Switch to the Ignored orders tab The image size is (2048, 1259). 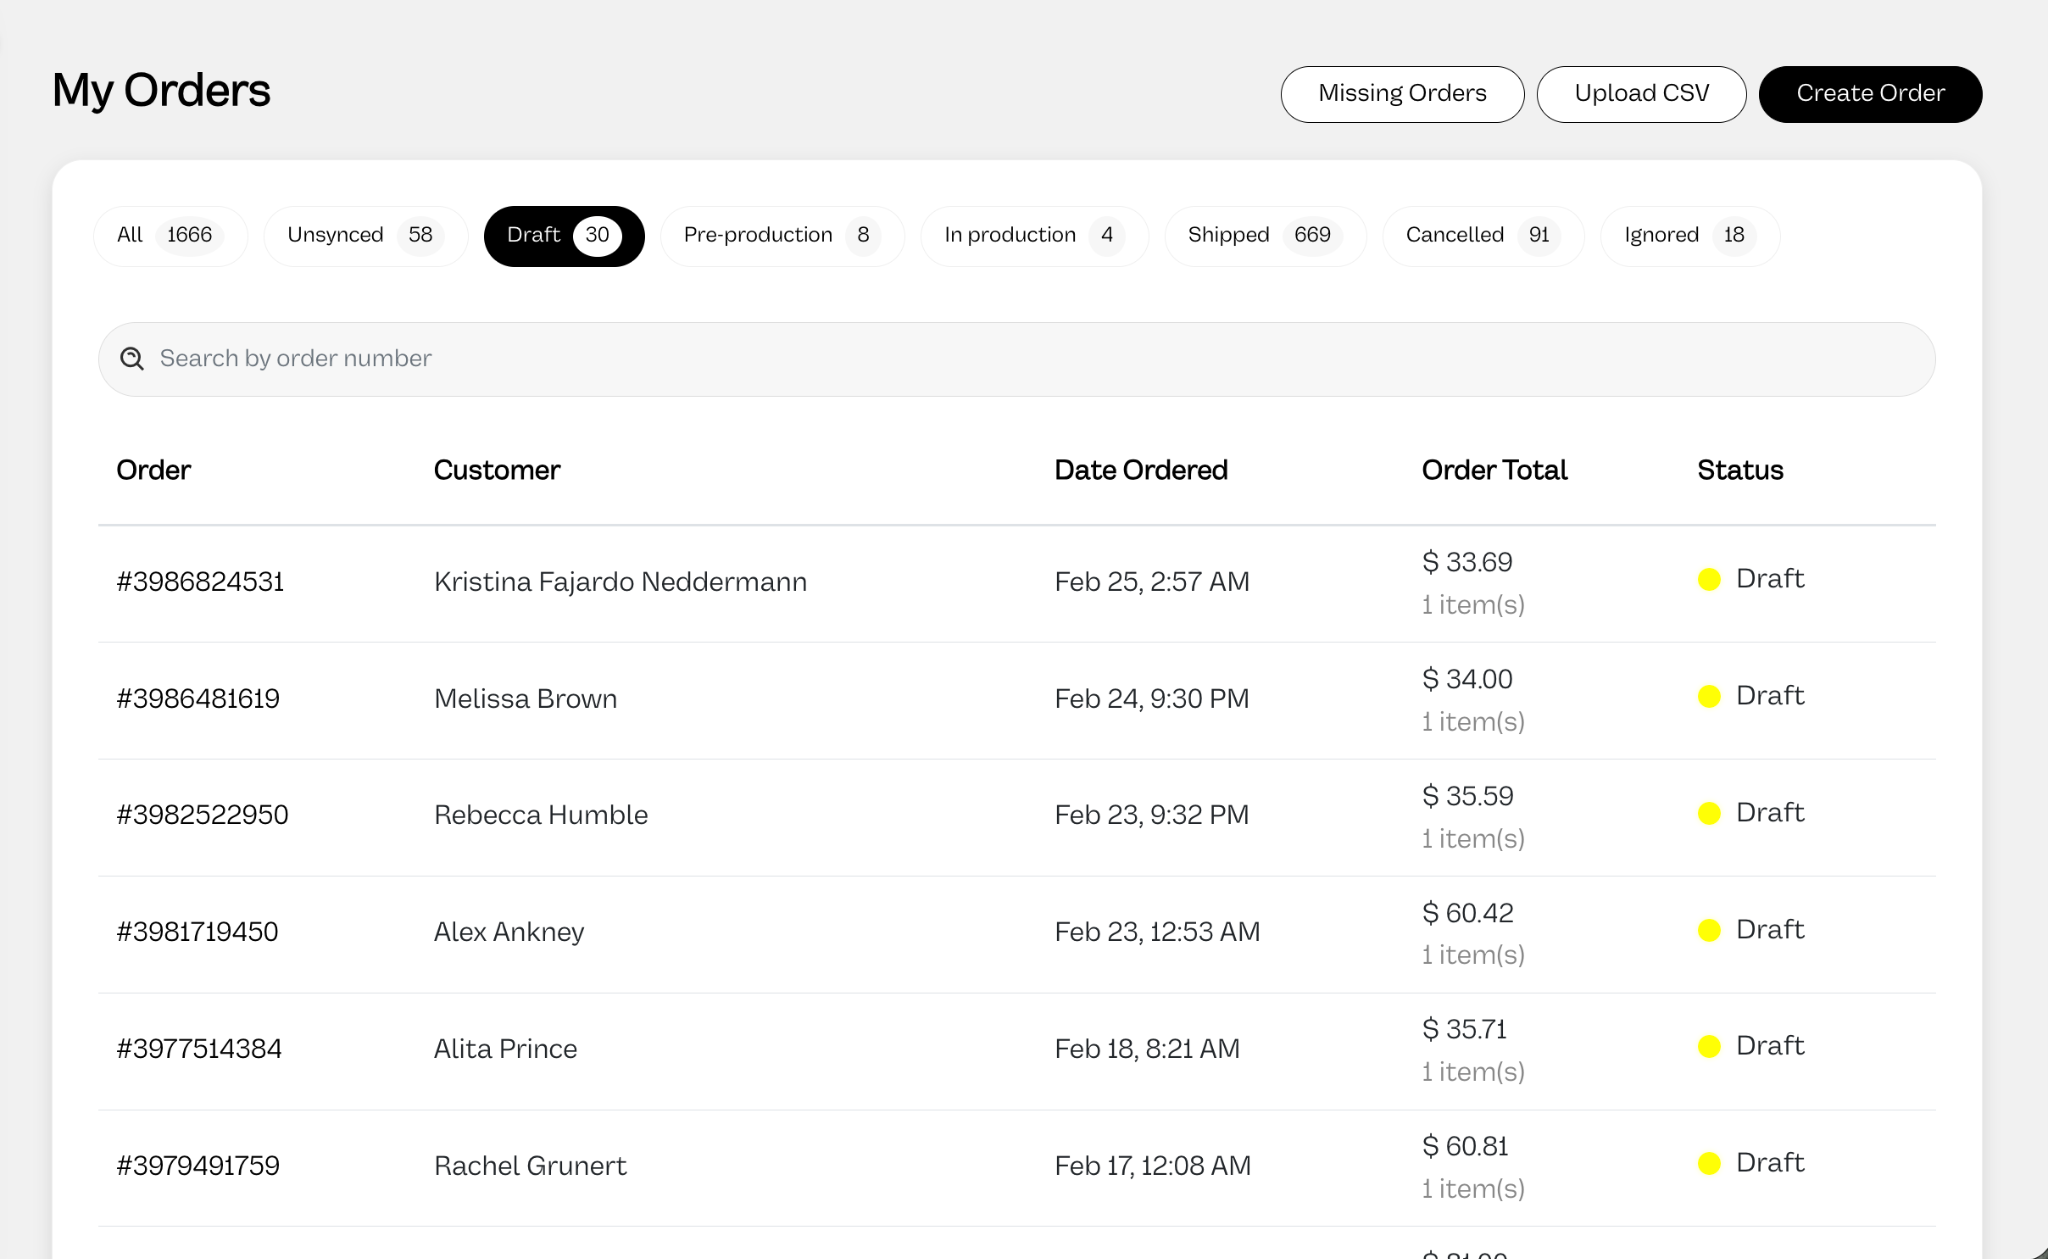point(1690,236)
